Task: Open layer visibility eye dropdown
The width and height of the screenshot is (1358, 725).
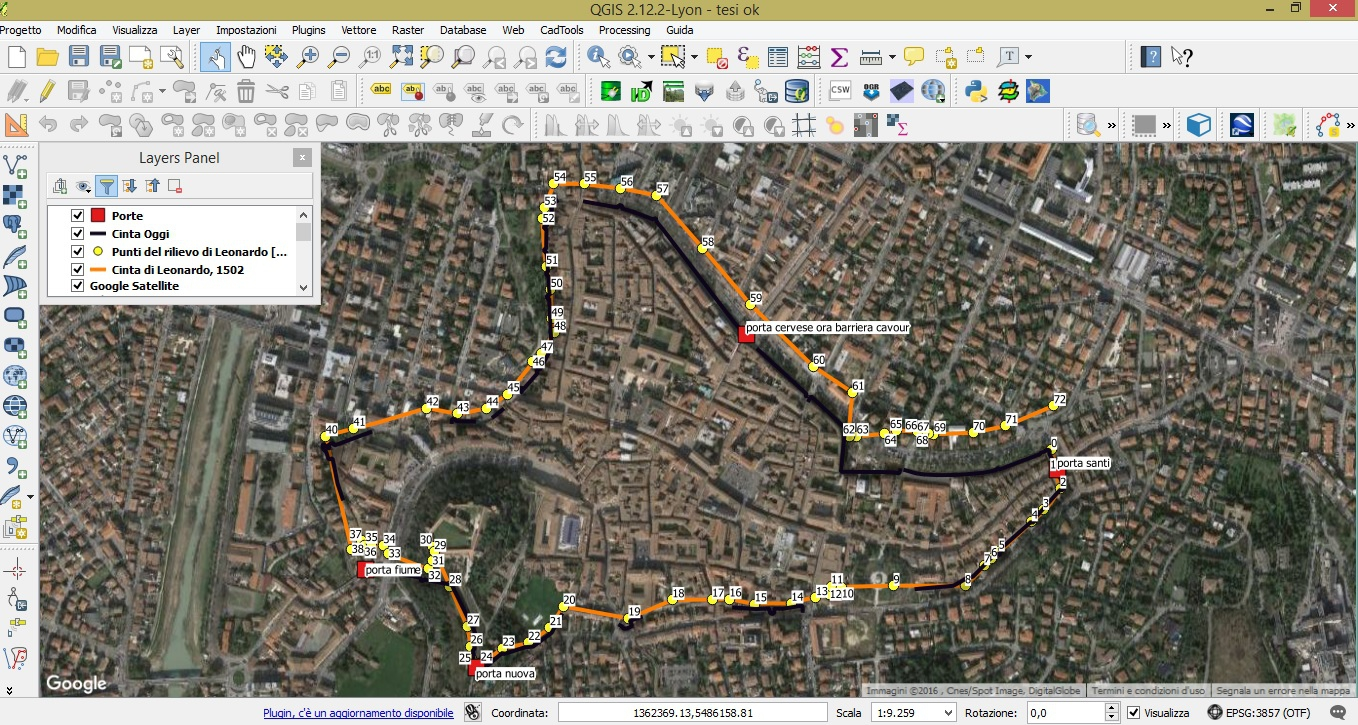Action: 83,186
